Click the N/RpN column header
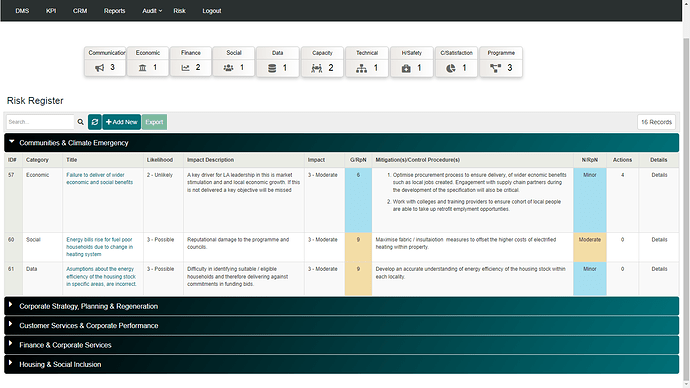690x388 pixels. pos(590,160)
